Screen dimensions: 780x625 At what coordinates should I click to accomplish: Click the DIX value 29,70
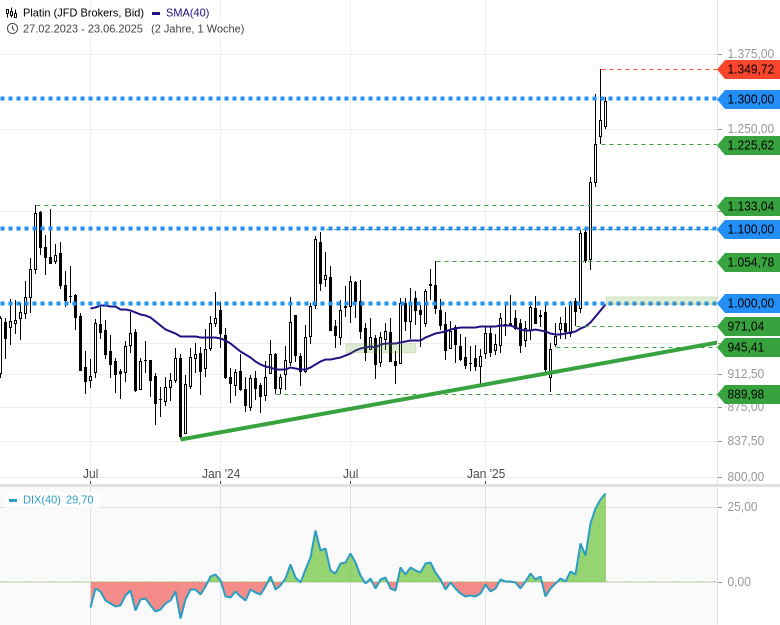80,500
